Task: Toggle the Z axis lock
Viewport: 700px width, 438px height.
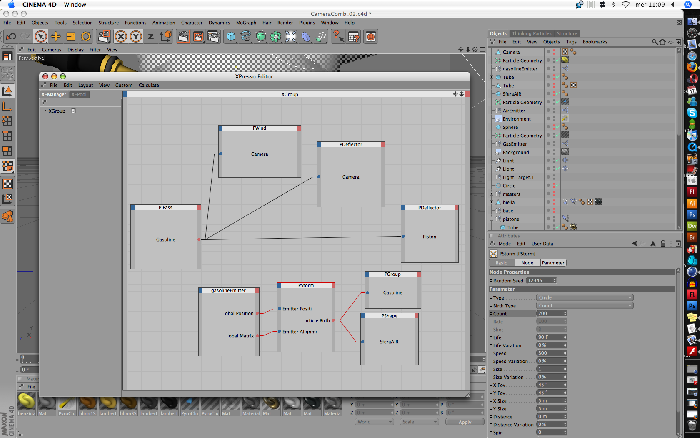Action: coord(151,37)
